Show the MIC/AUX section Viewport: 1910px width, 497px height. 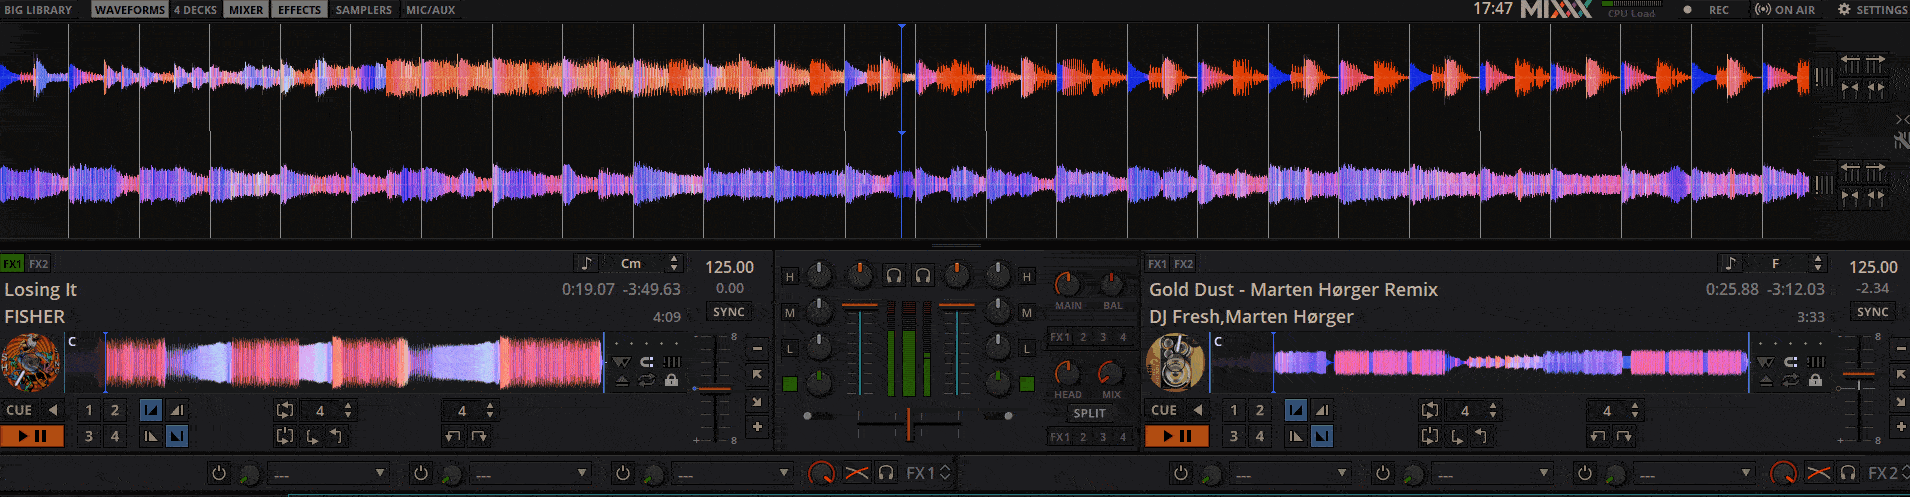pyautogui.click(x=431, y=10)
